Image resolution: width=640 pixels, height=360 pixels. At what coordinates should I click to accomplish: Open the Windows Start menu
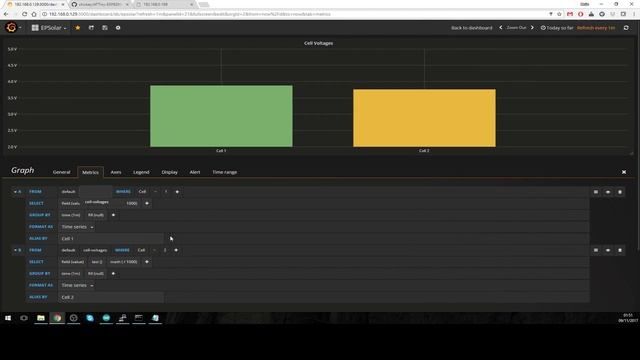pos(8,318)
